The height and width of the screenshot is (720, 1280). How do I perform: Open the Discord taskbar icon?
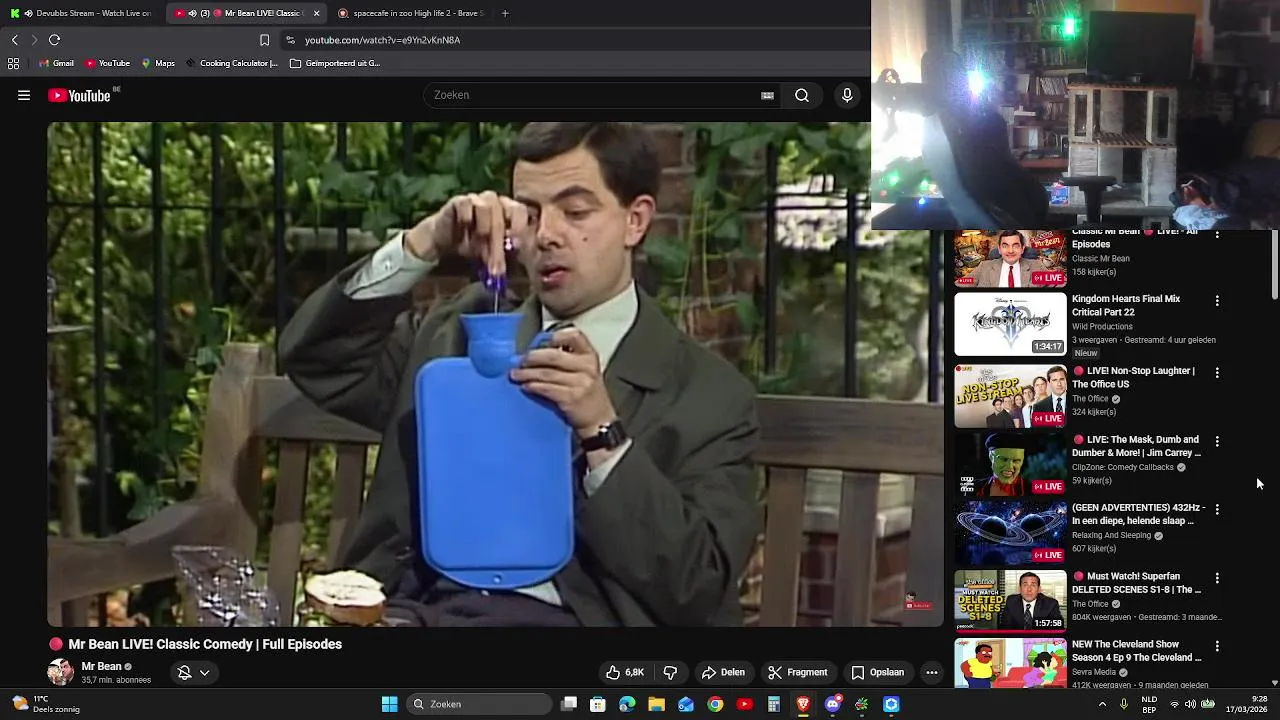click(833, 704)
